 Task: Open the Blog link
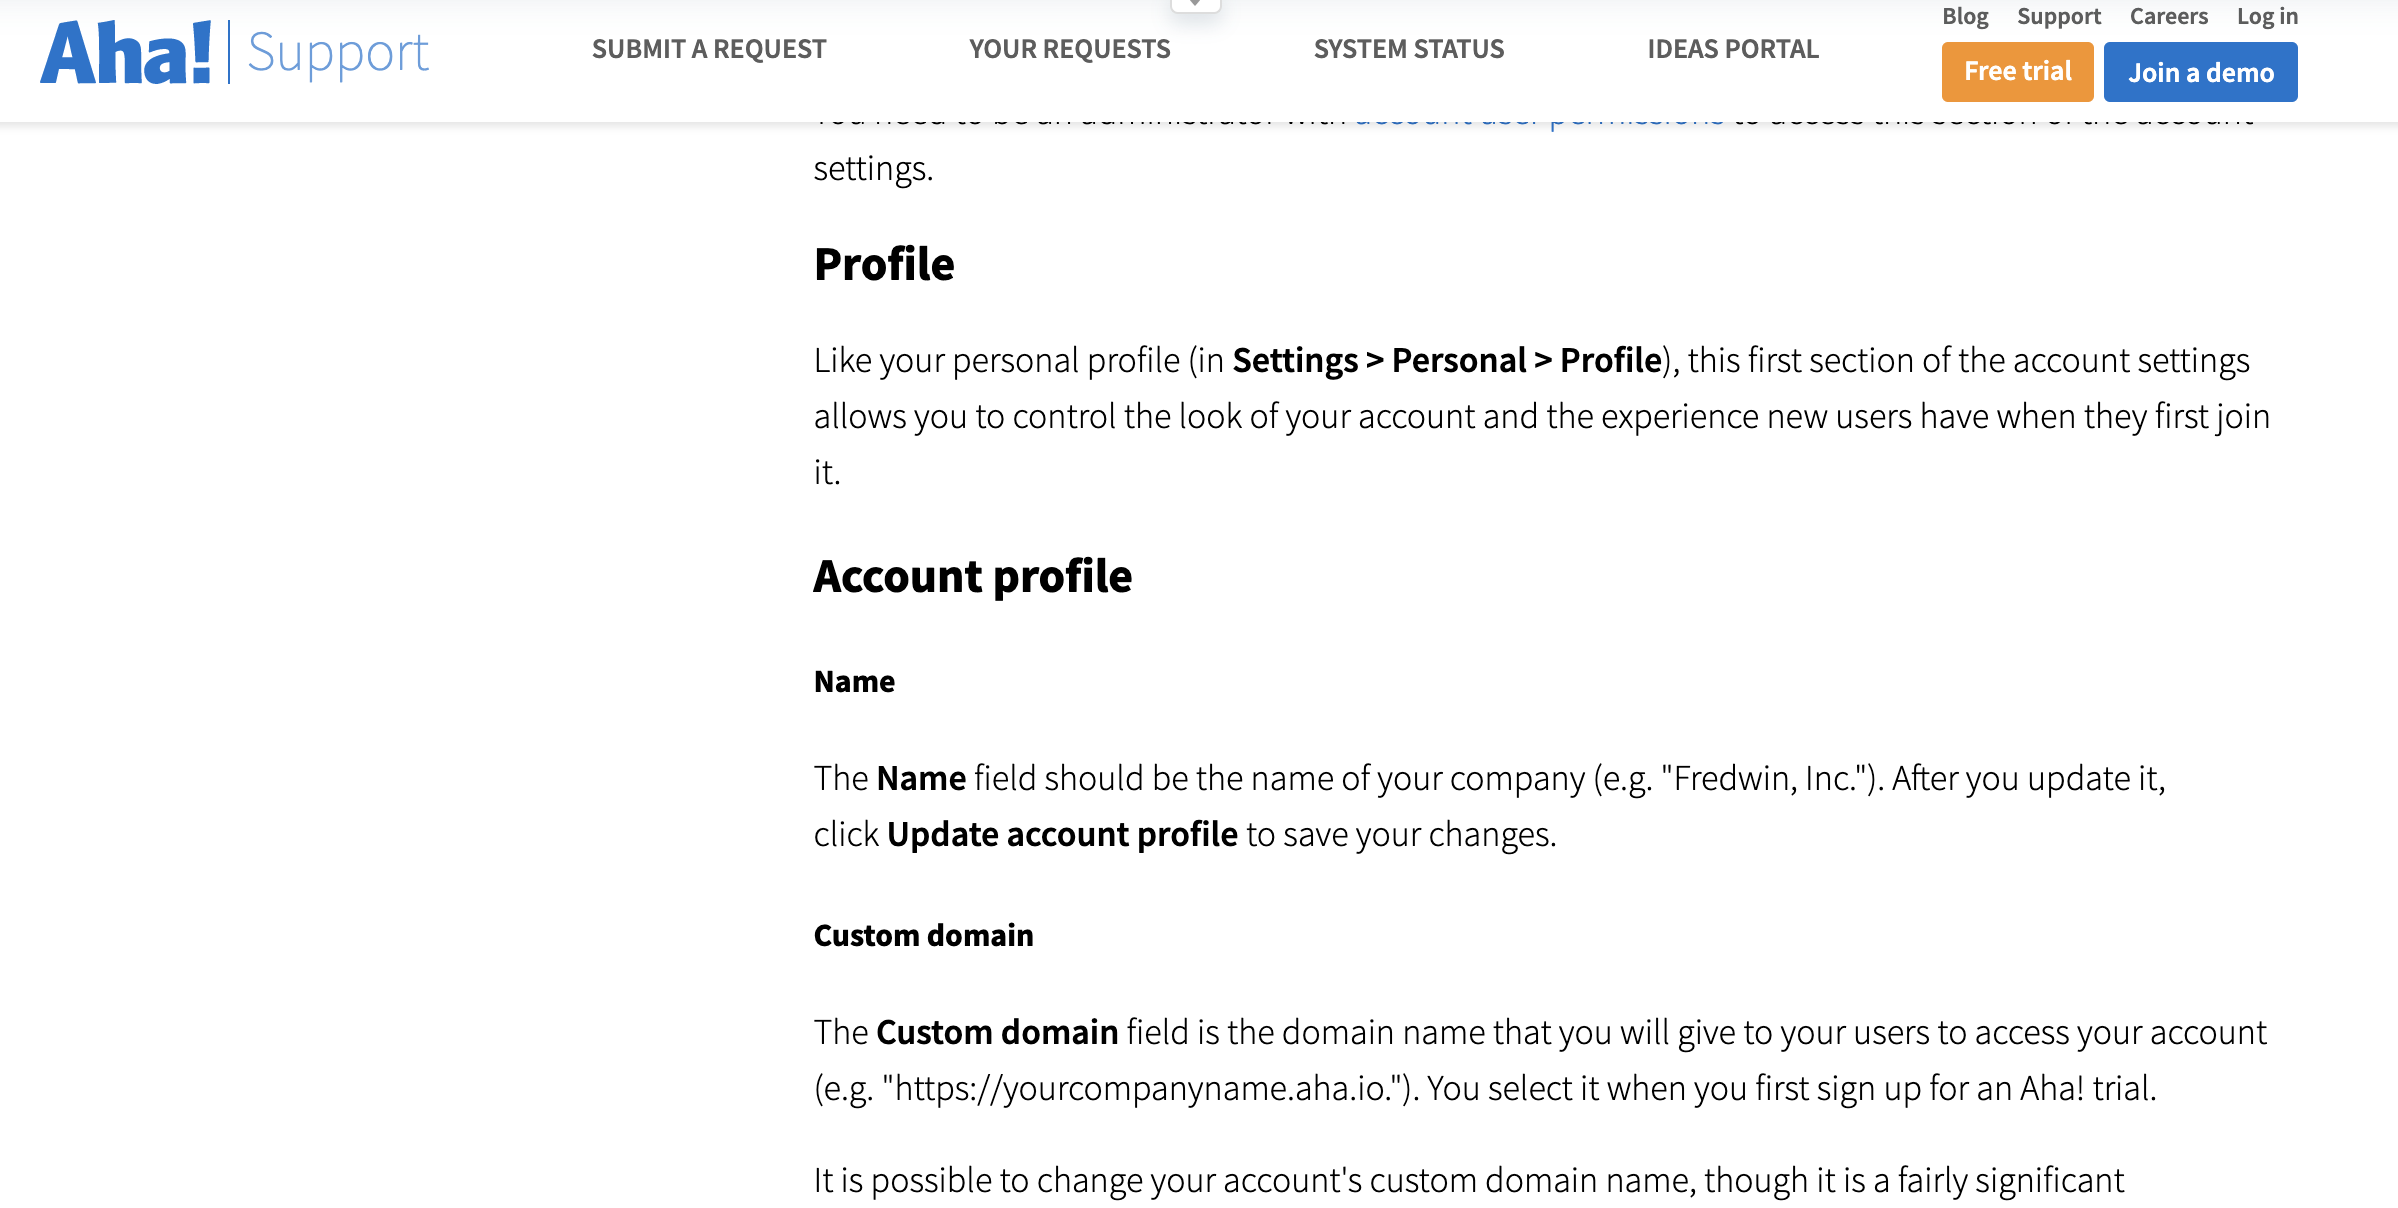click(1965, 16)
